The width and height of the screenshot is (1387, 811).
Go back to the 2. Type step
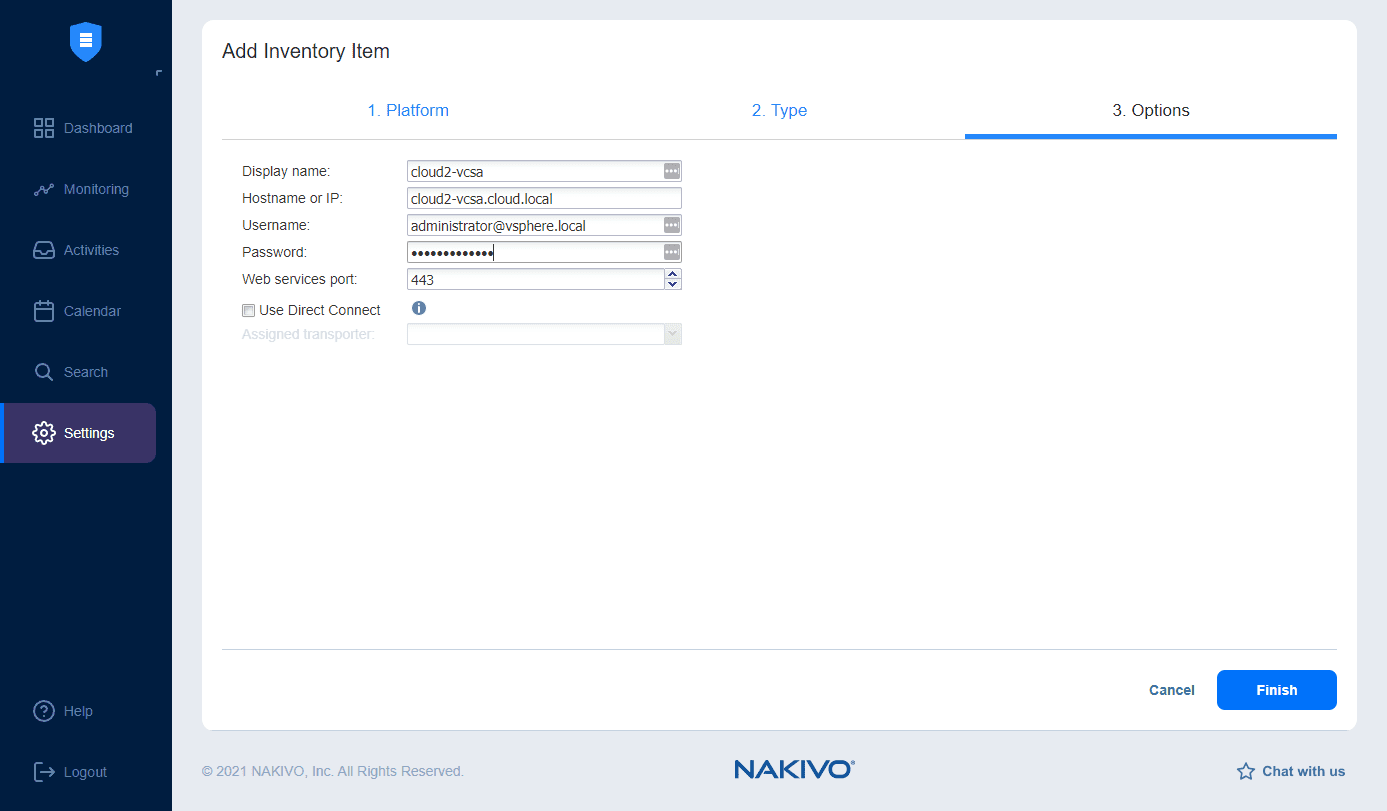779,110
